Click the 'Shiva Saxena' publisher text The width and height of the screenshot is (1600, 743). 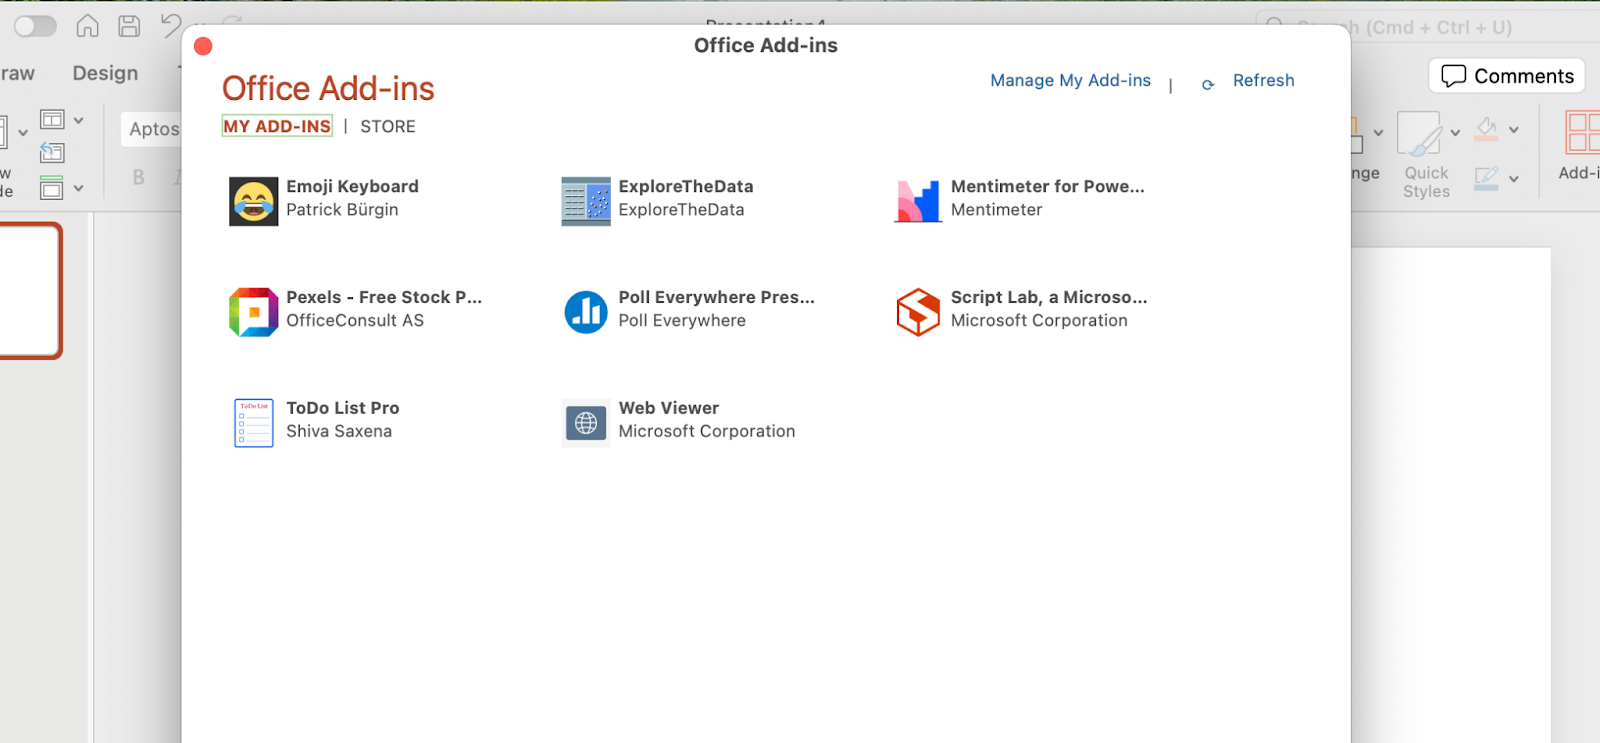coord(339,431)
